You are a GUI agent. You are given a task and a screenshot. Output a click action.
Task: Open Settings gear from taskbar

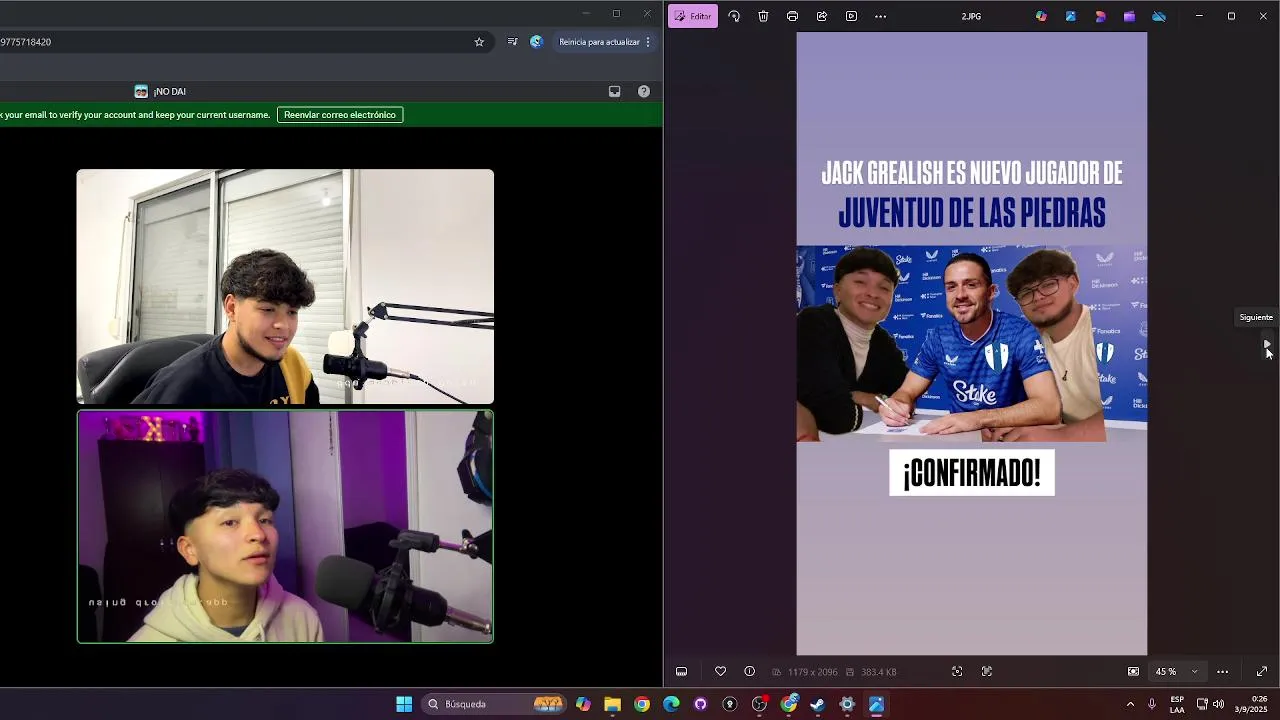(847, 704)
